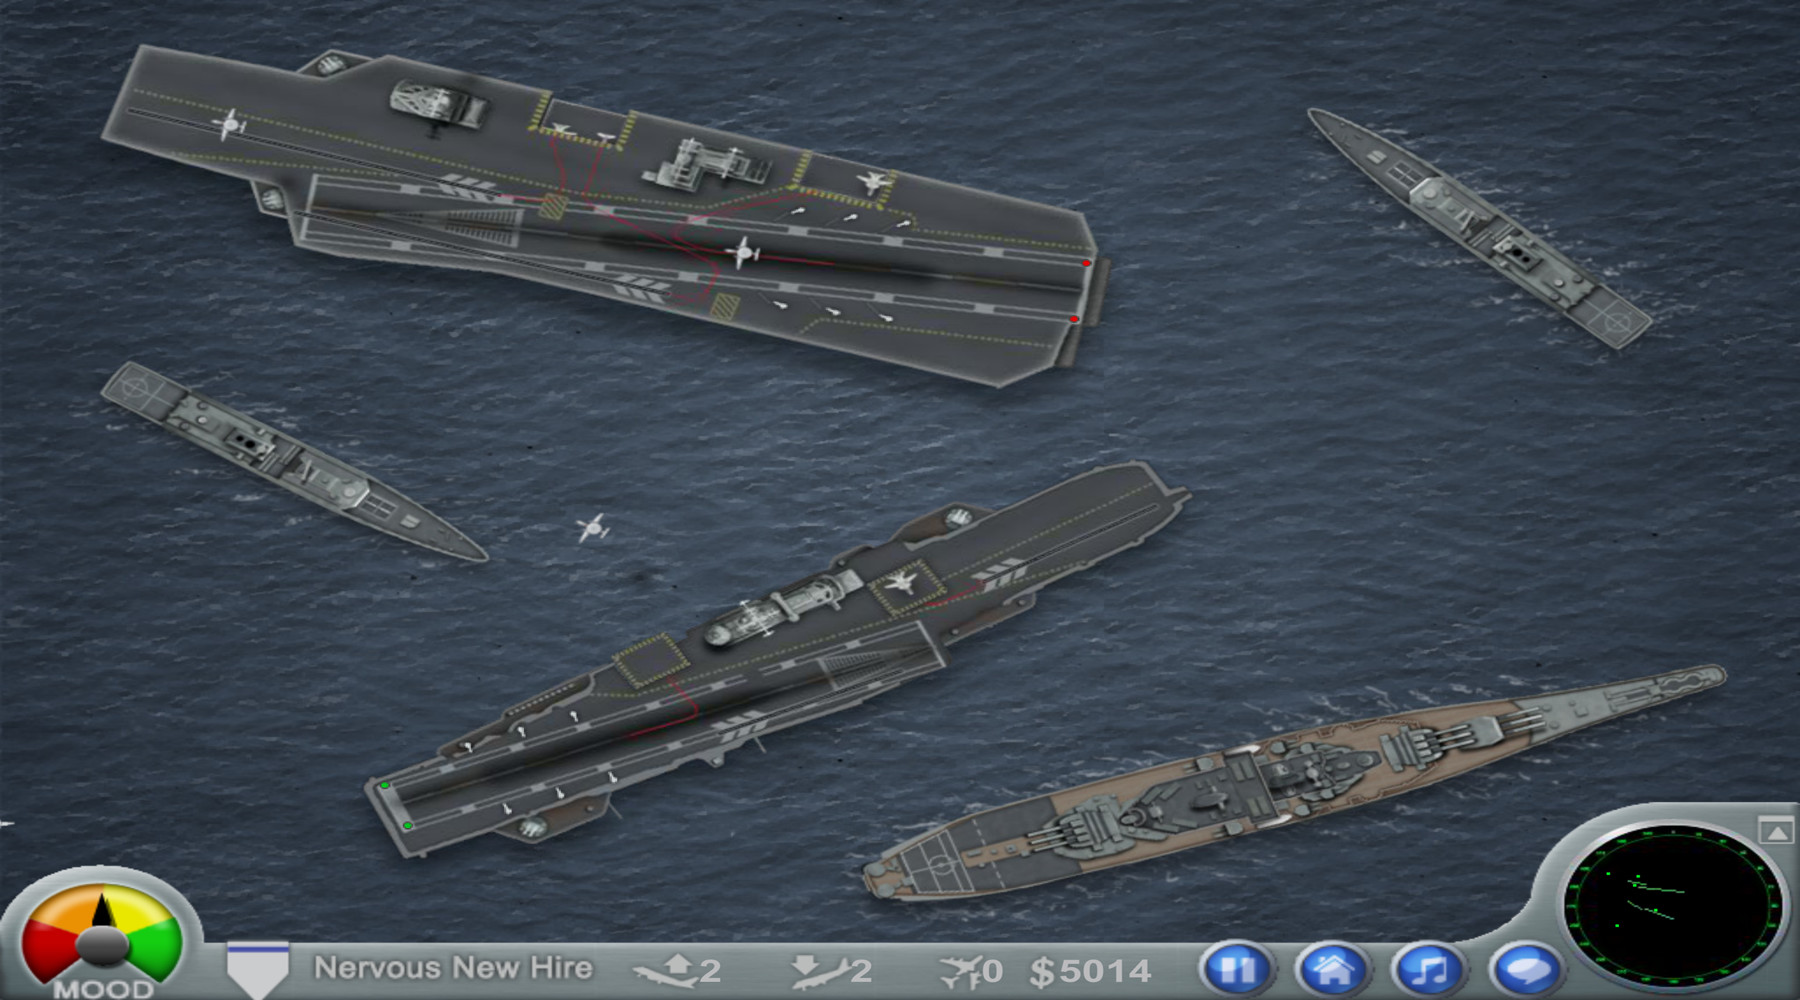Open chat via the speech bubble button
This screenshot has height=1000, width=1800.
tap(1527, 970)
